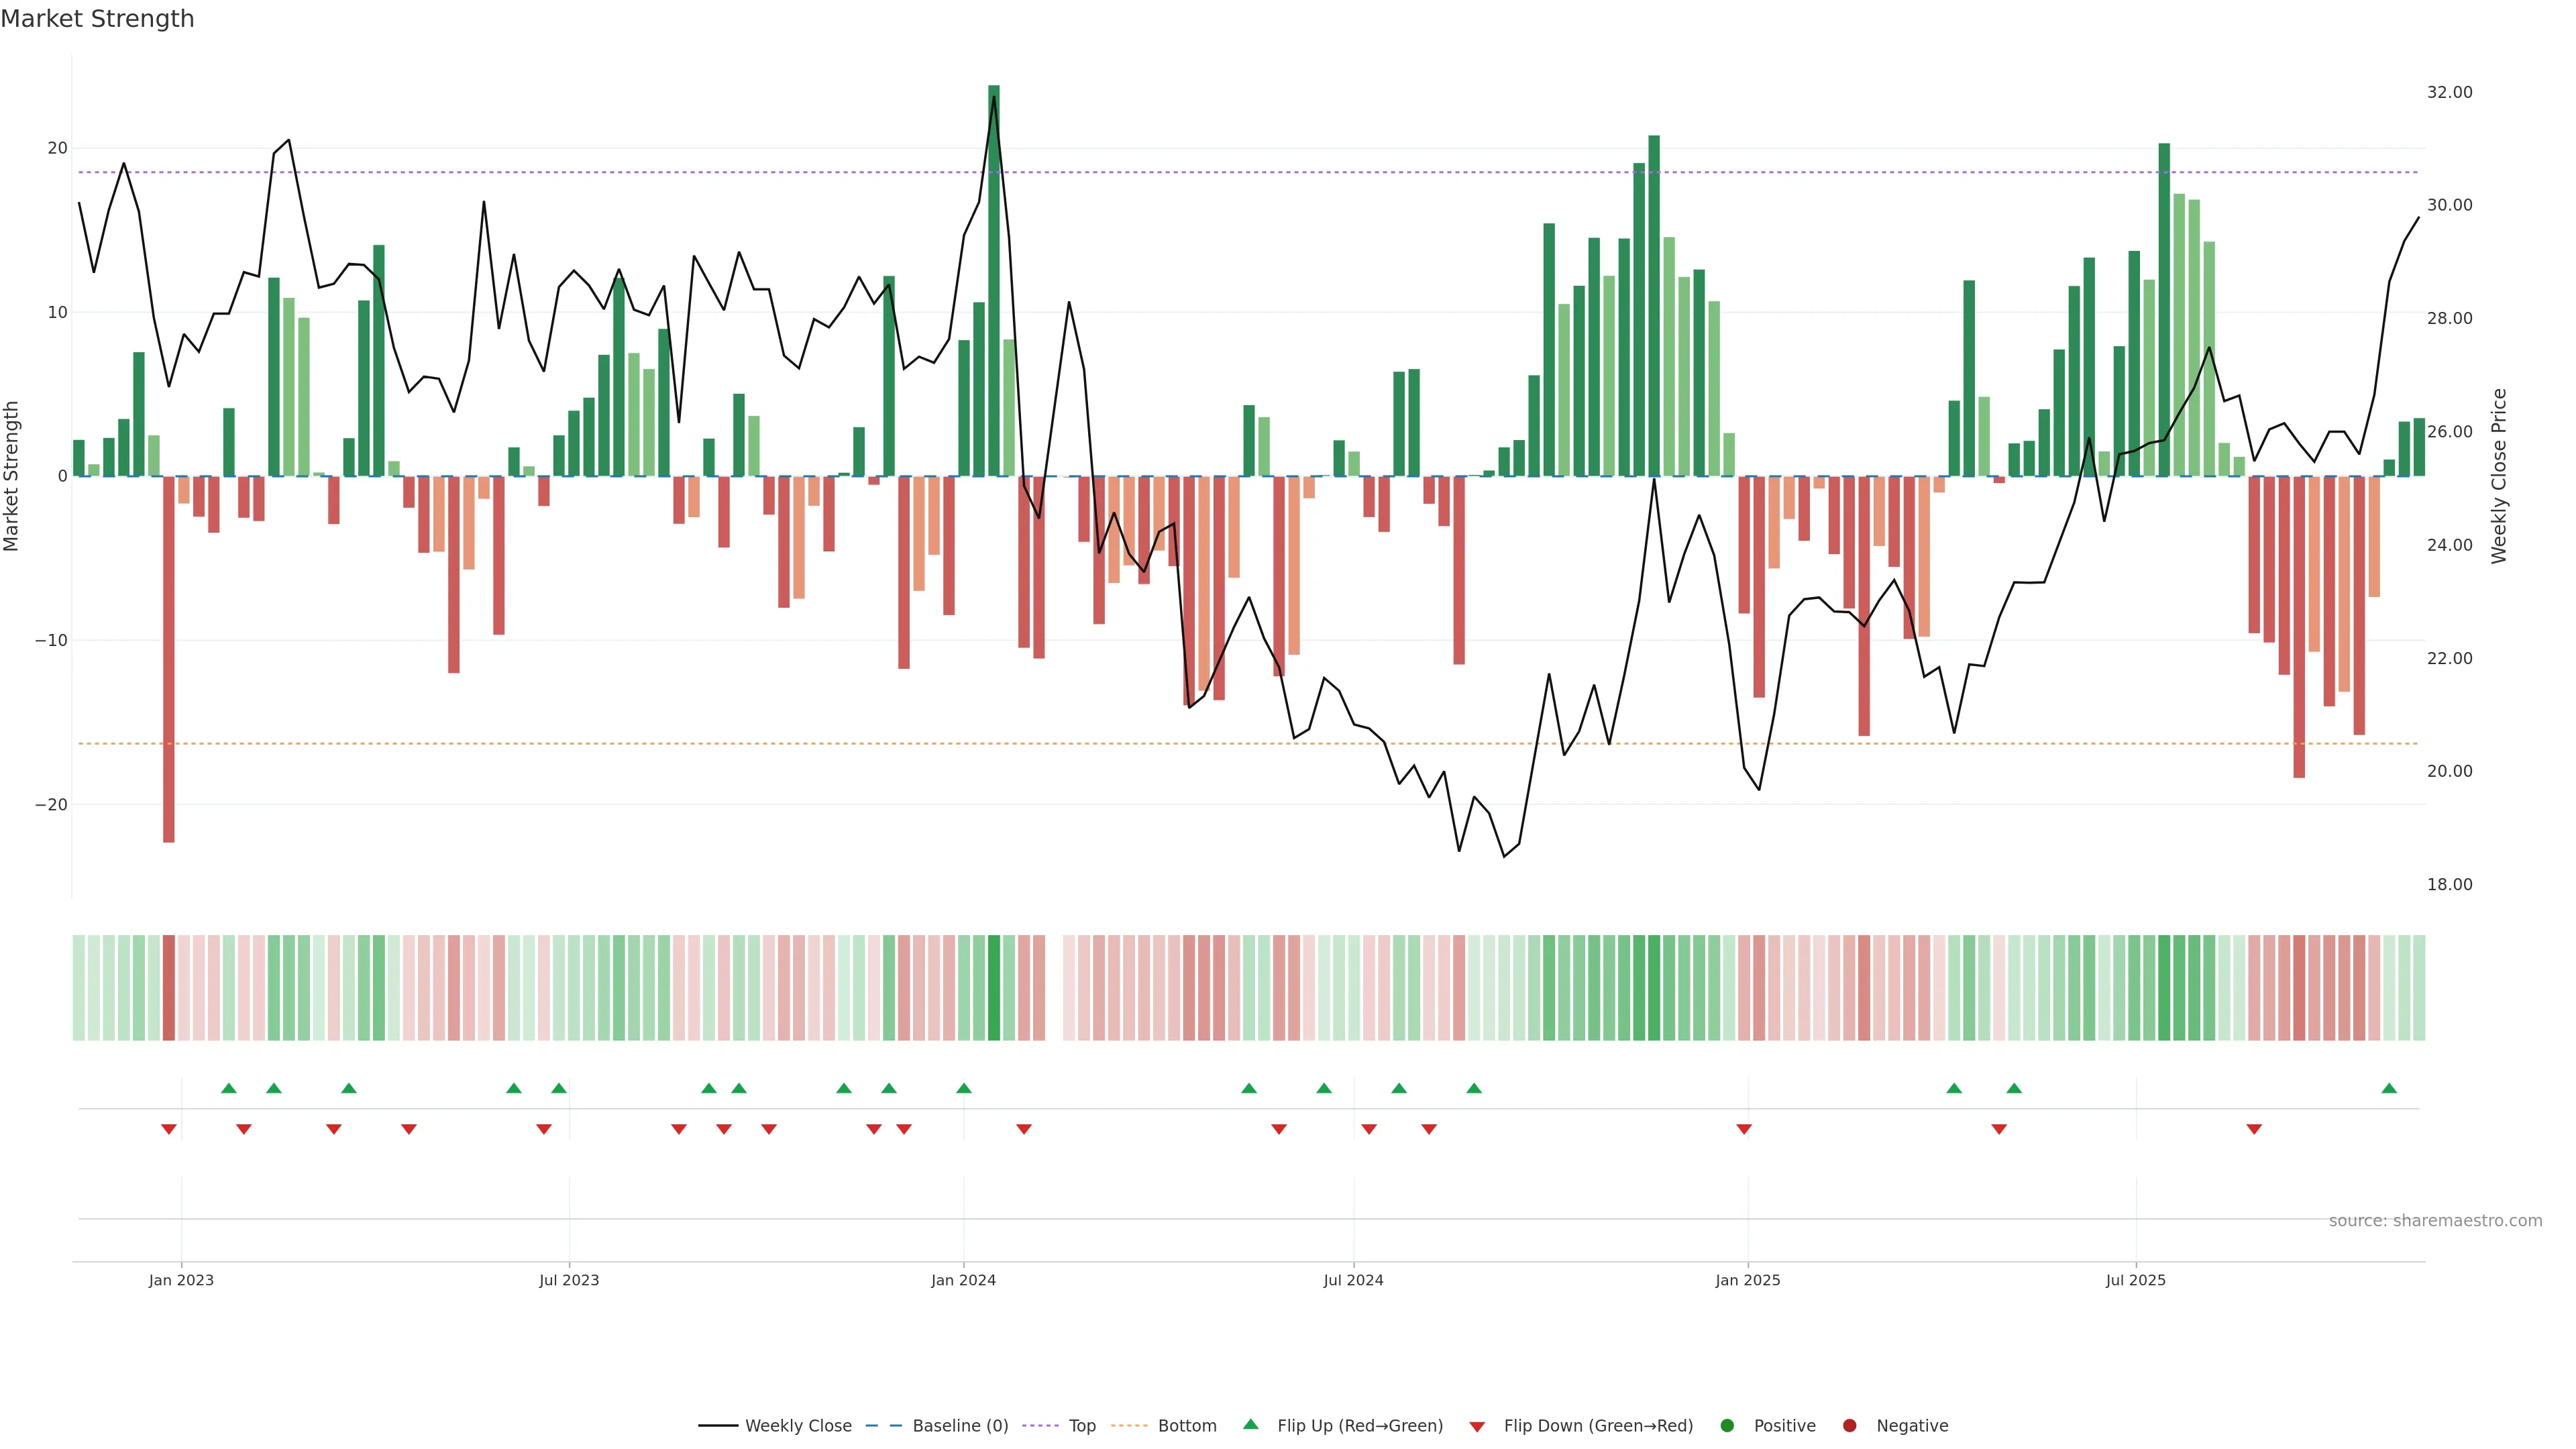Click the red flip-down marker at Jan 2025
Screen dimensions: 2576x1449
pos(1744,1129)
